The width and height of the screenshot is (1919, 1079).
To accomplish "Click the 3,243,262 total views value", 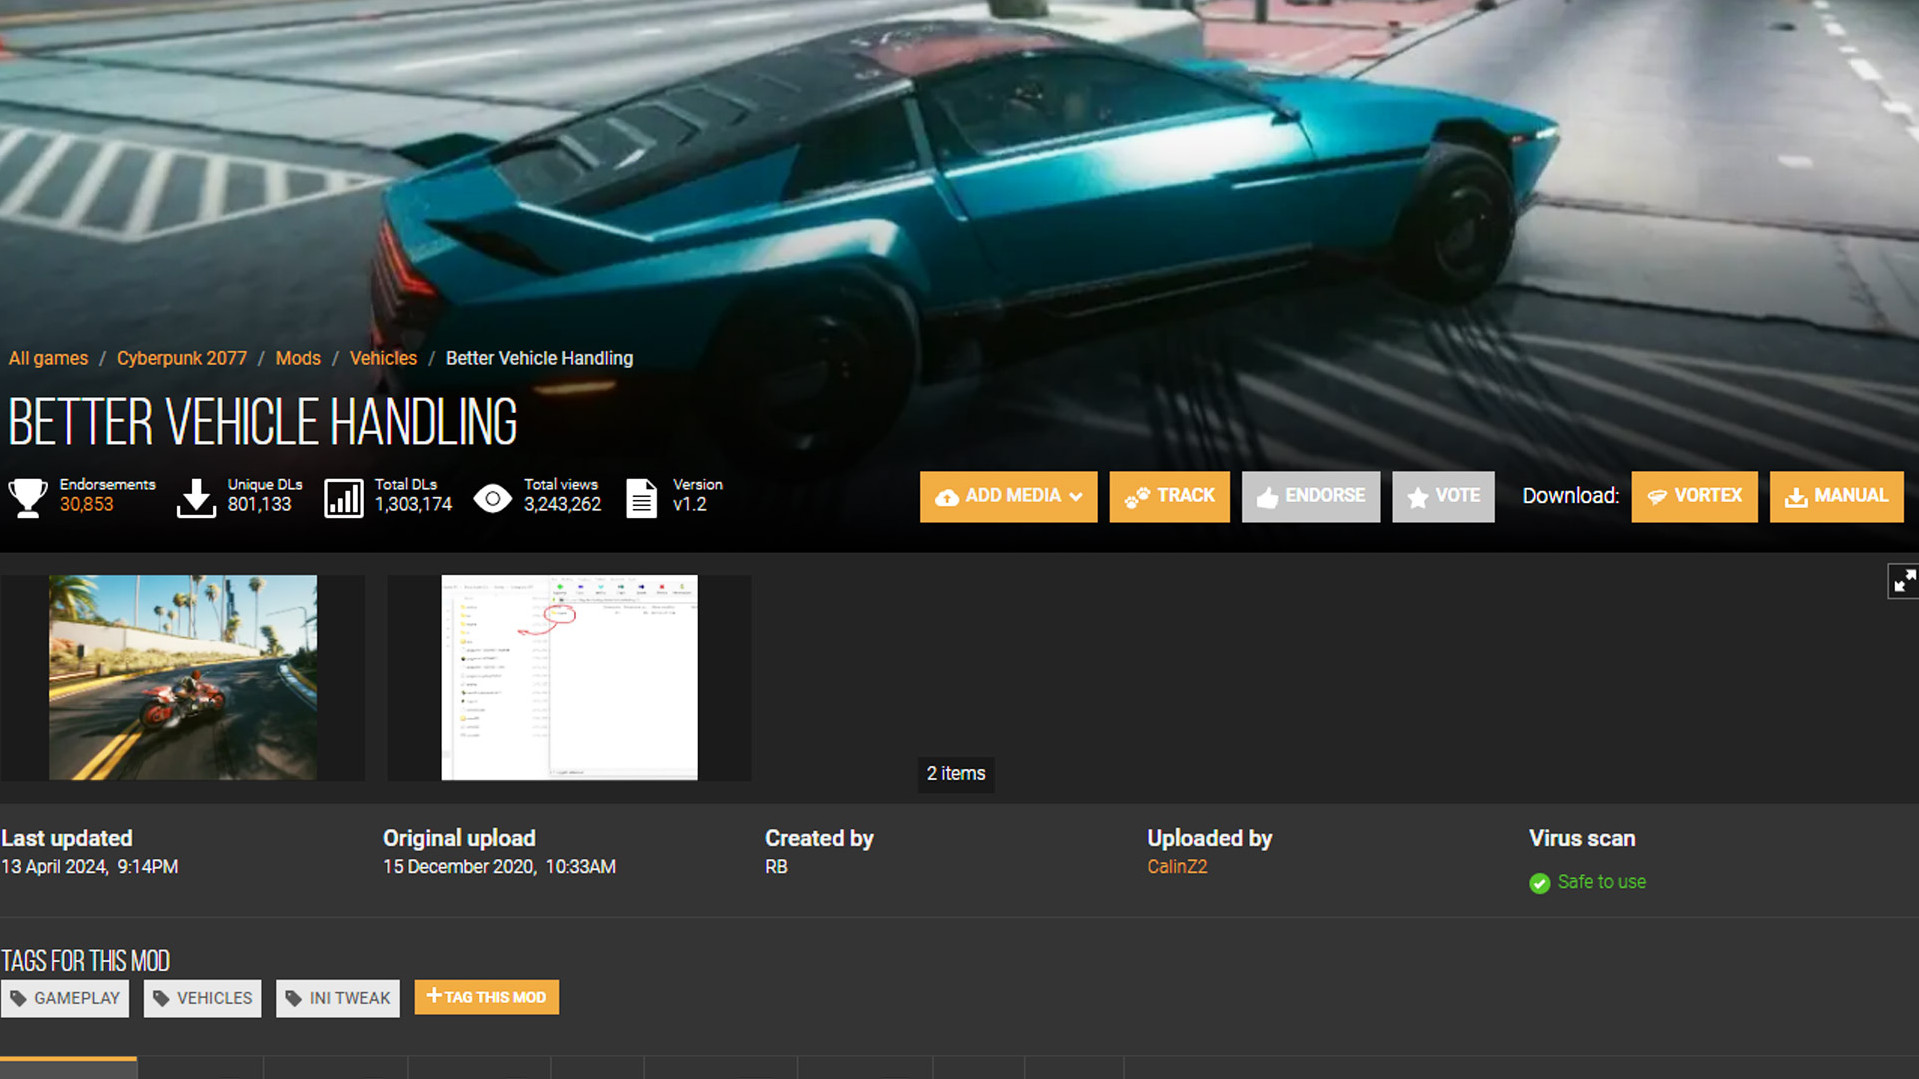I will coord(562,505).
